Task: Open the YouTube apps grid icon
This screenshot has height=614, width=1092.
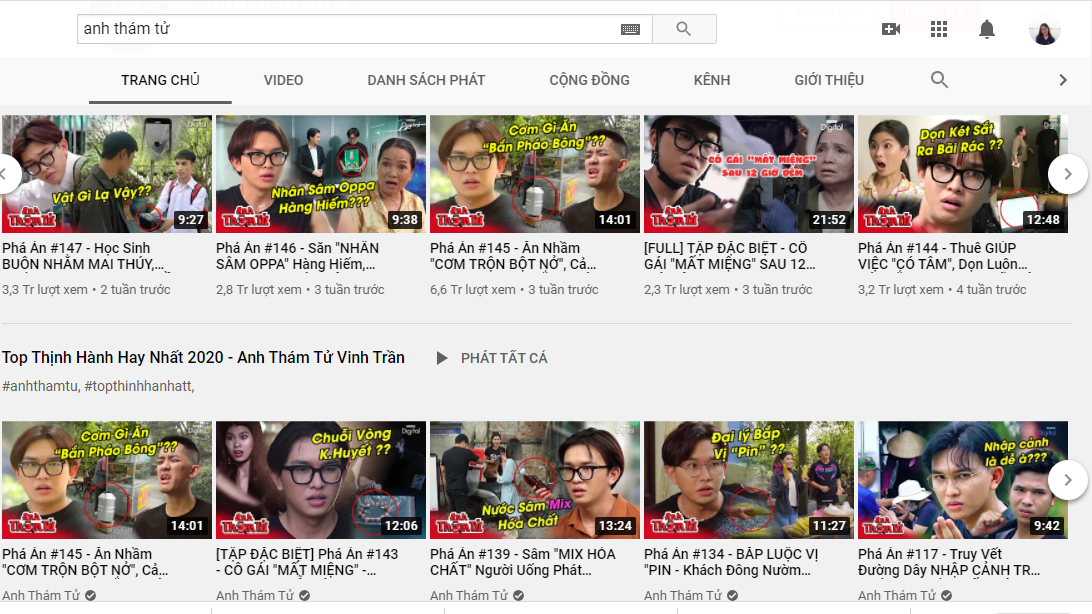Action: point(938,29)
